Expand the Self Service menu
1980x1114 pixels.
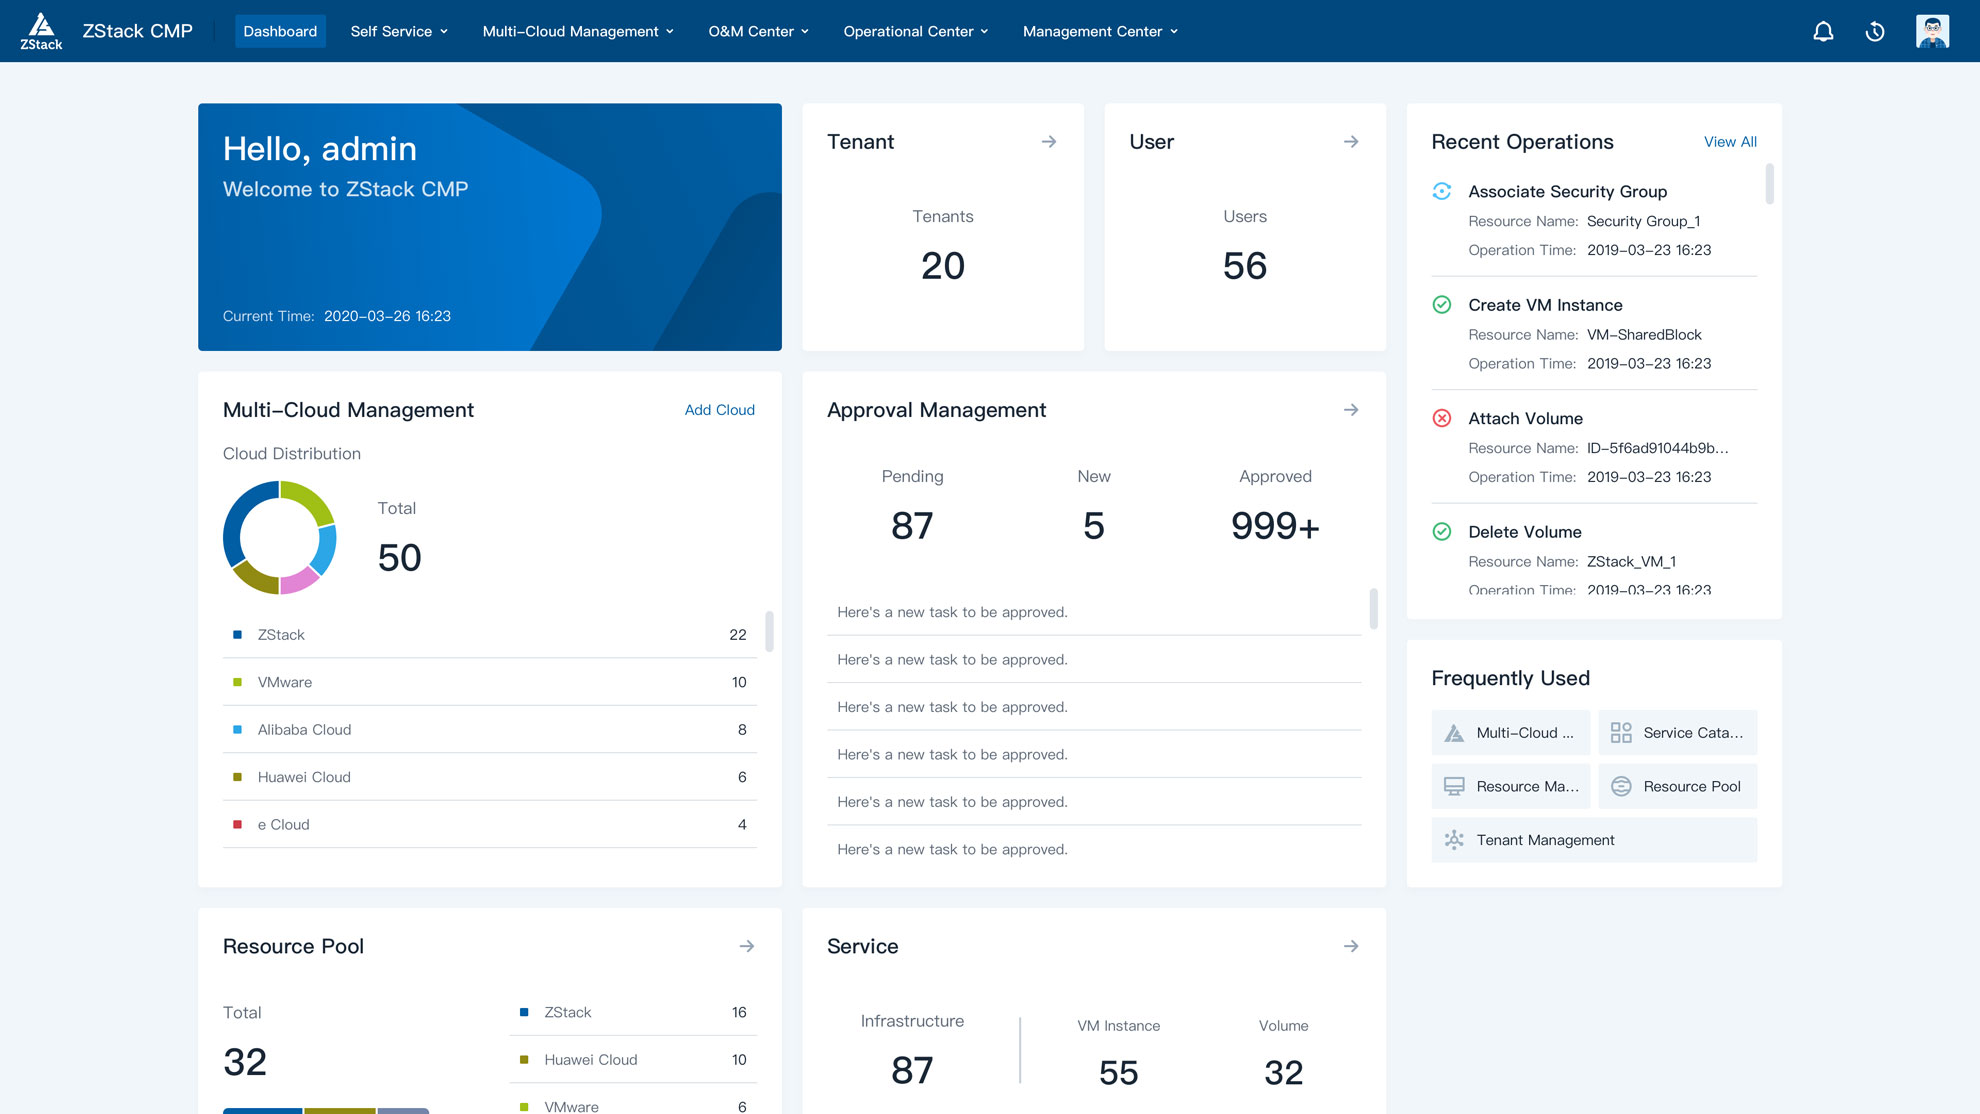[399, 31]
